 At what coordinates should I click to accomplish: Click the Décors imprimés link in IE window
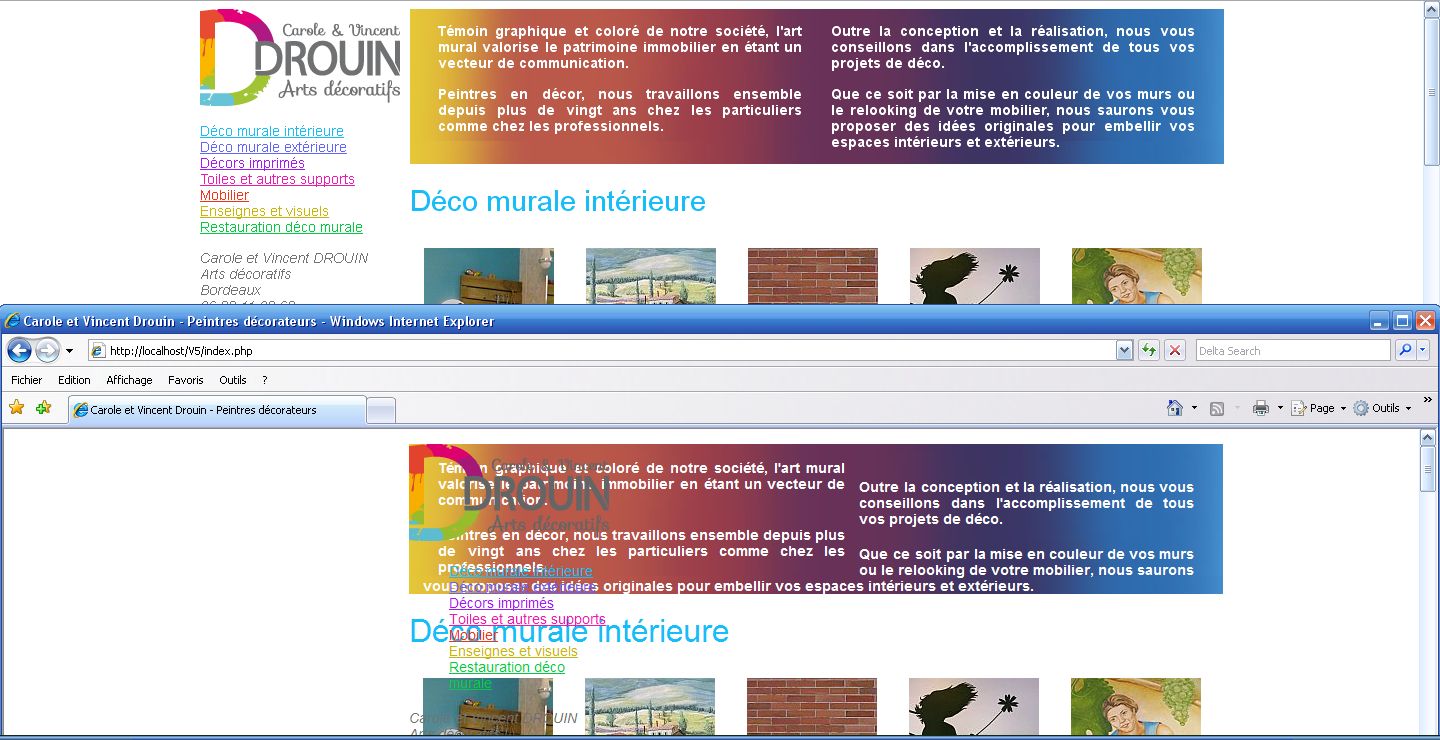tap(501, 603)
